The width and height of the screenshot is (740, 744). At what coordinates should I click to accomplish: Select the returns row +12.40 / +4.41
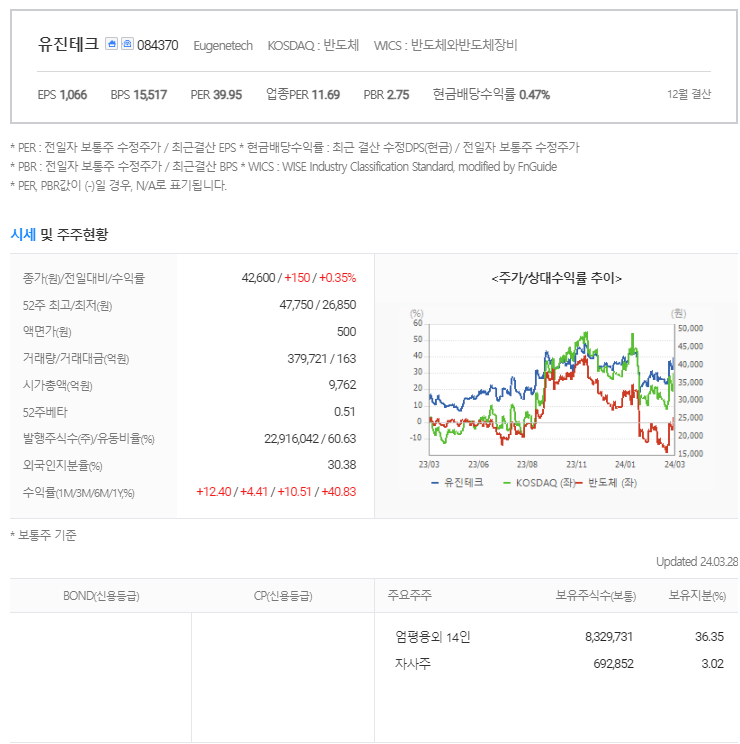coord(276,492)
